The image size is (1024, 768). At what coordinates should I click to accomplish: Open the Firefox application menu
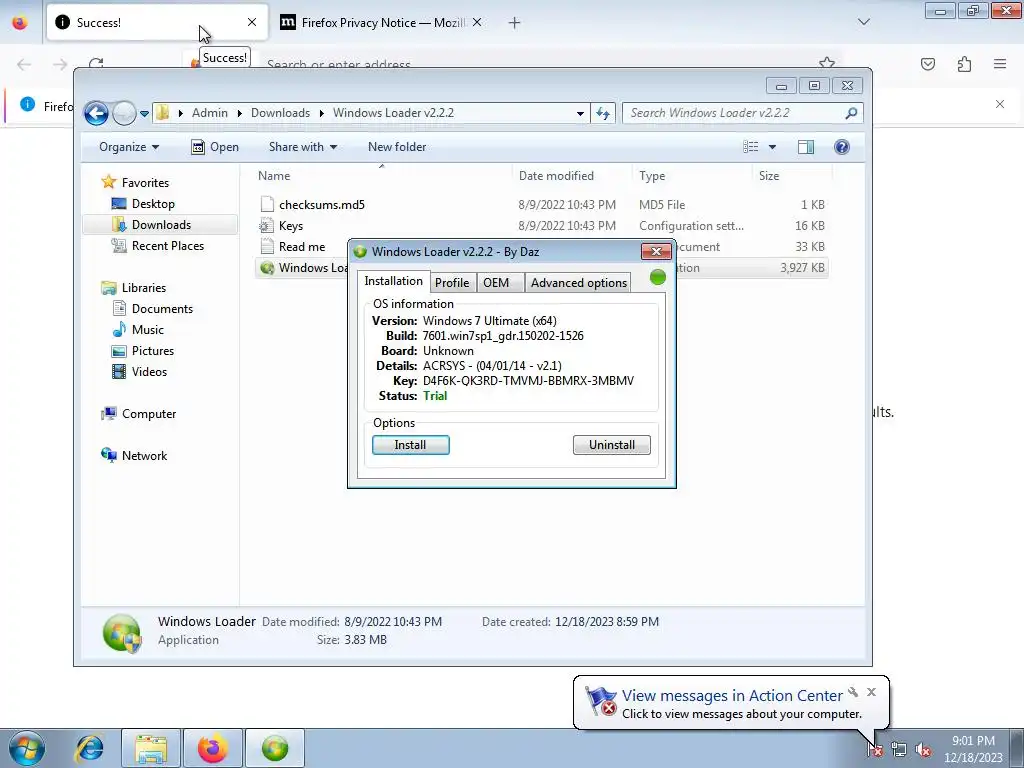click(x=1000, y=64)
